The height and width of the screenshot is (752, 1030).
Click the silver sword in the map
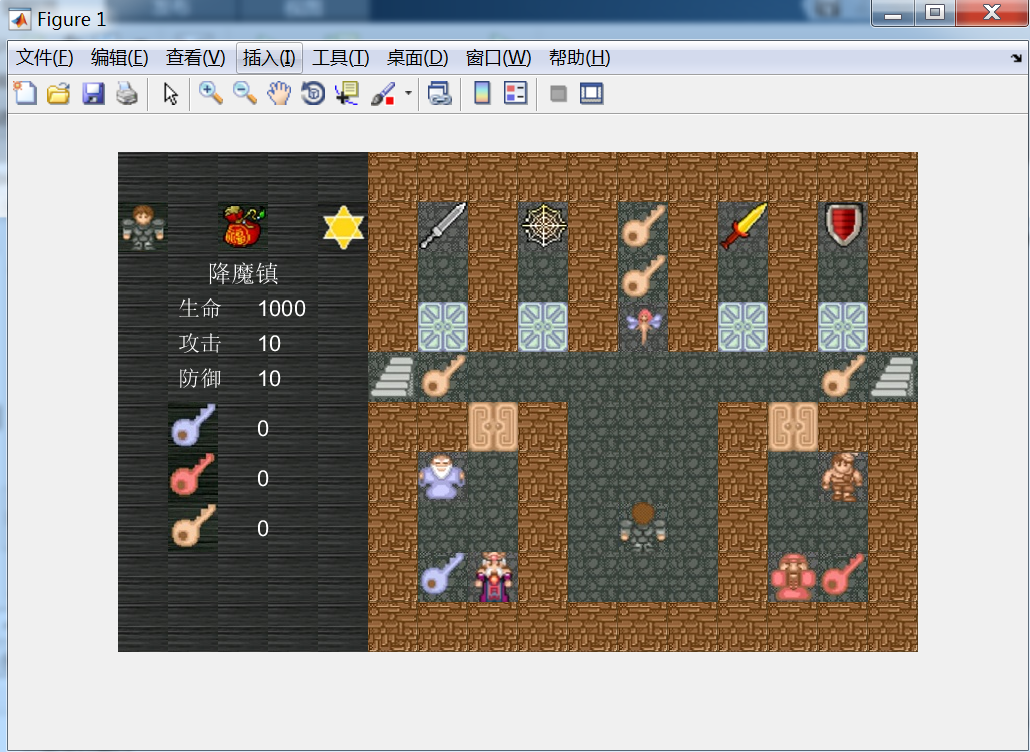click(443, 227)
